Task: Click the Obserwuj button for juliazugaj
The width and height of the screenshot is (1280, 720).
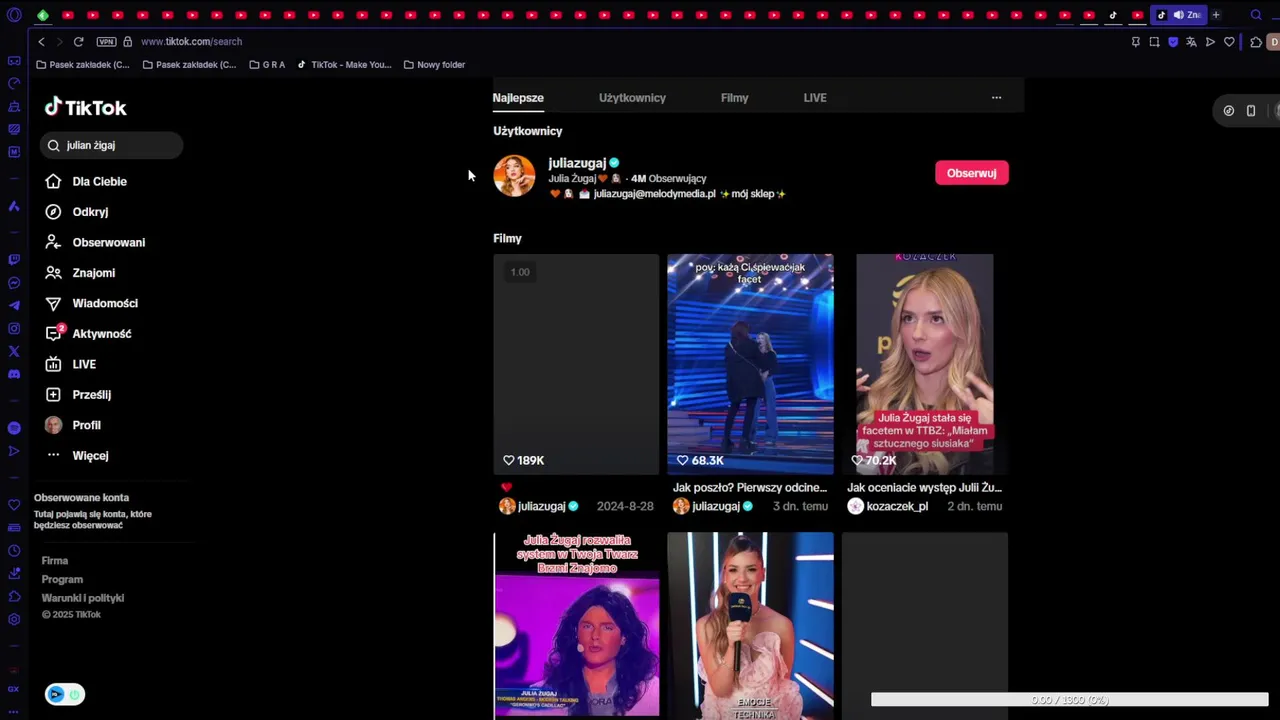Action: (x=971, y=173)
